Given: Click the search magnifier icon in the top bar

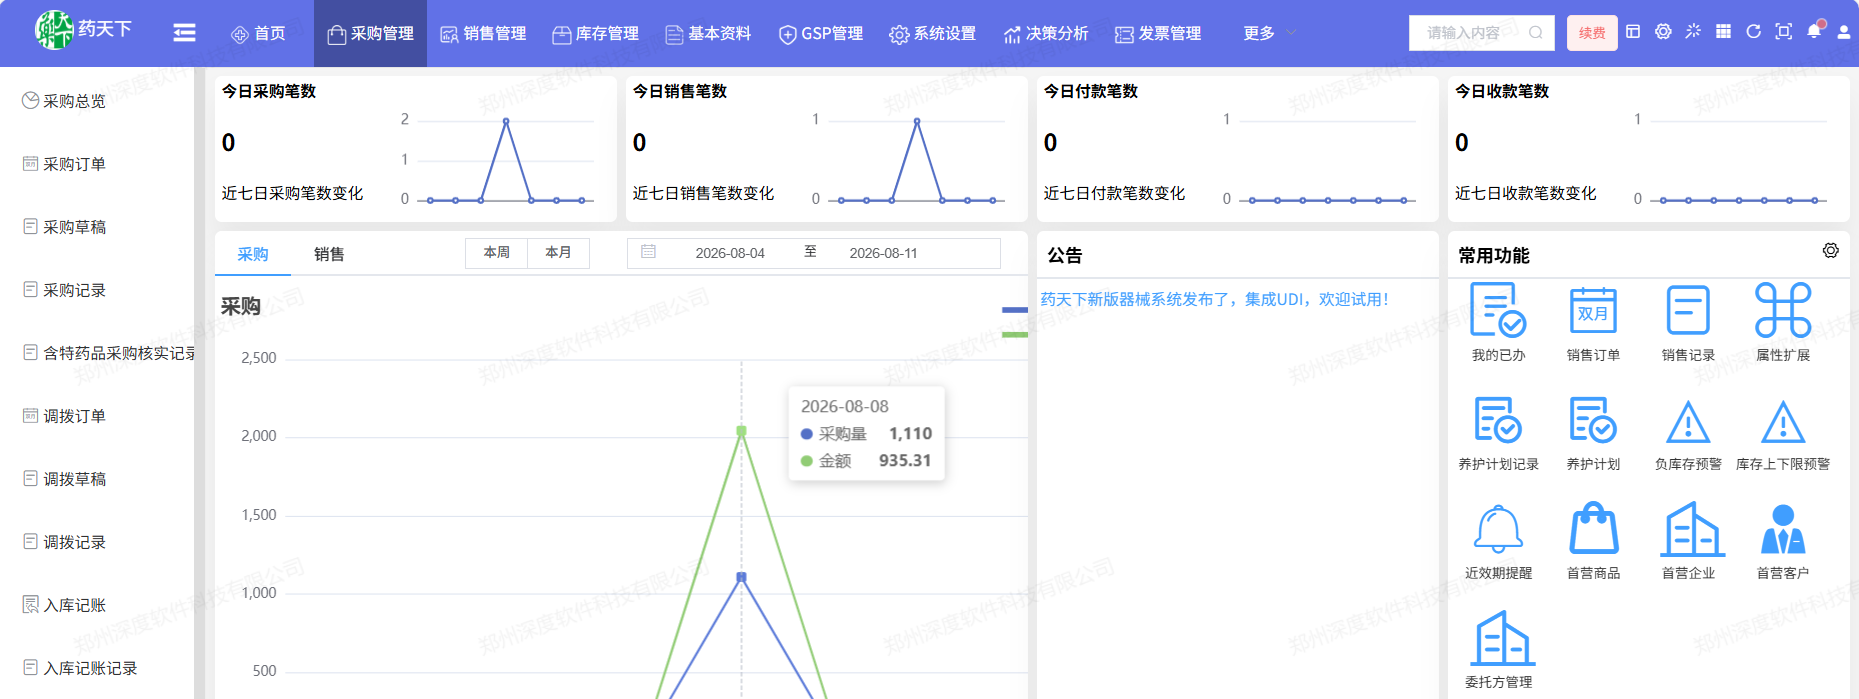Looking at the screenshot, I should [1536, 33].
